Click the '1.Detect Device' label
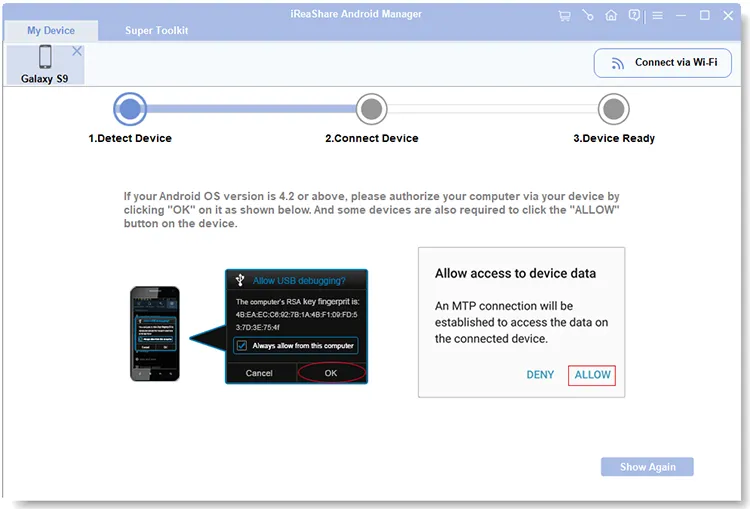The image size is (750, 509). tap(130, 138)
